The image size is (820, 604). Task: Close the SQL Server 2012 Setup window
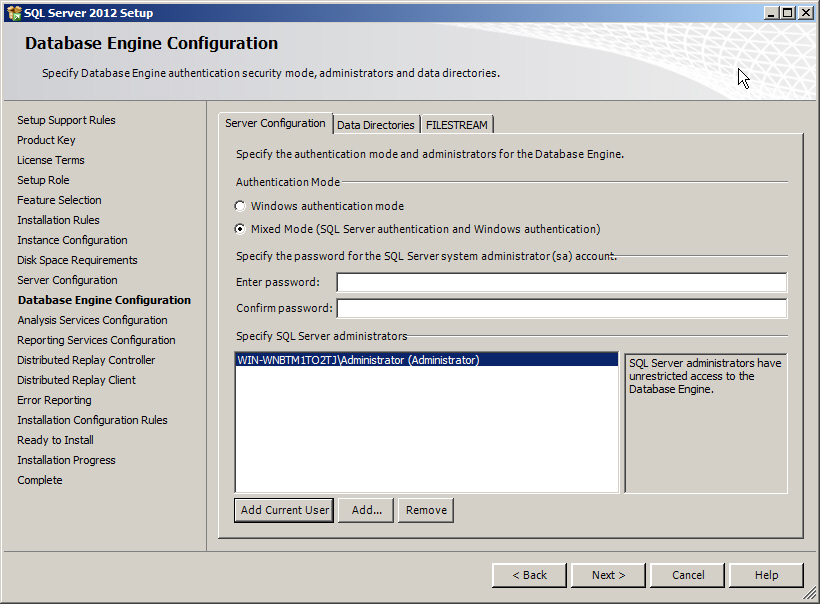tap(806, 13)
